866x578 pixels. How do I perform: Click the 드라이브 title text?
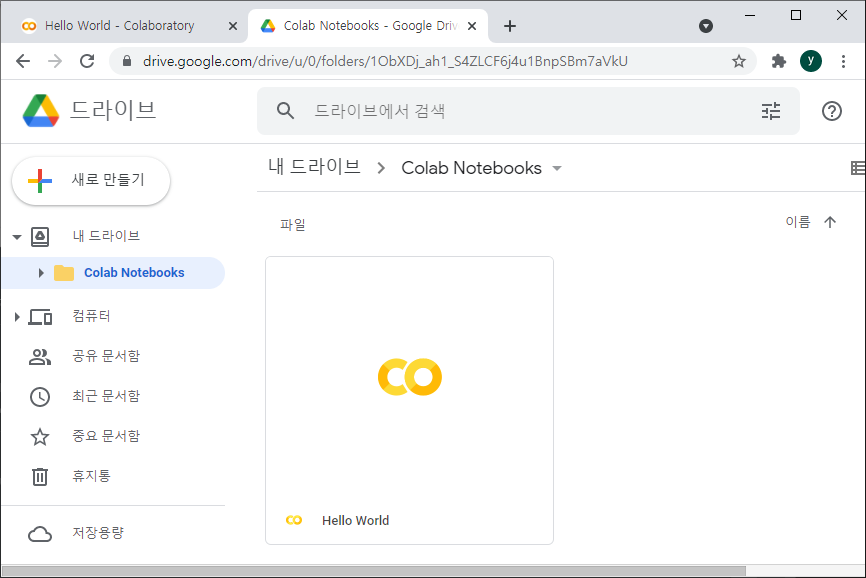pos(113,110)
